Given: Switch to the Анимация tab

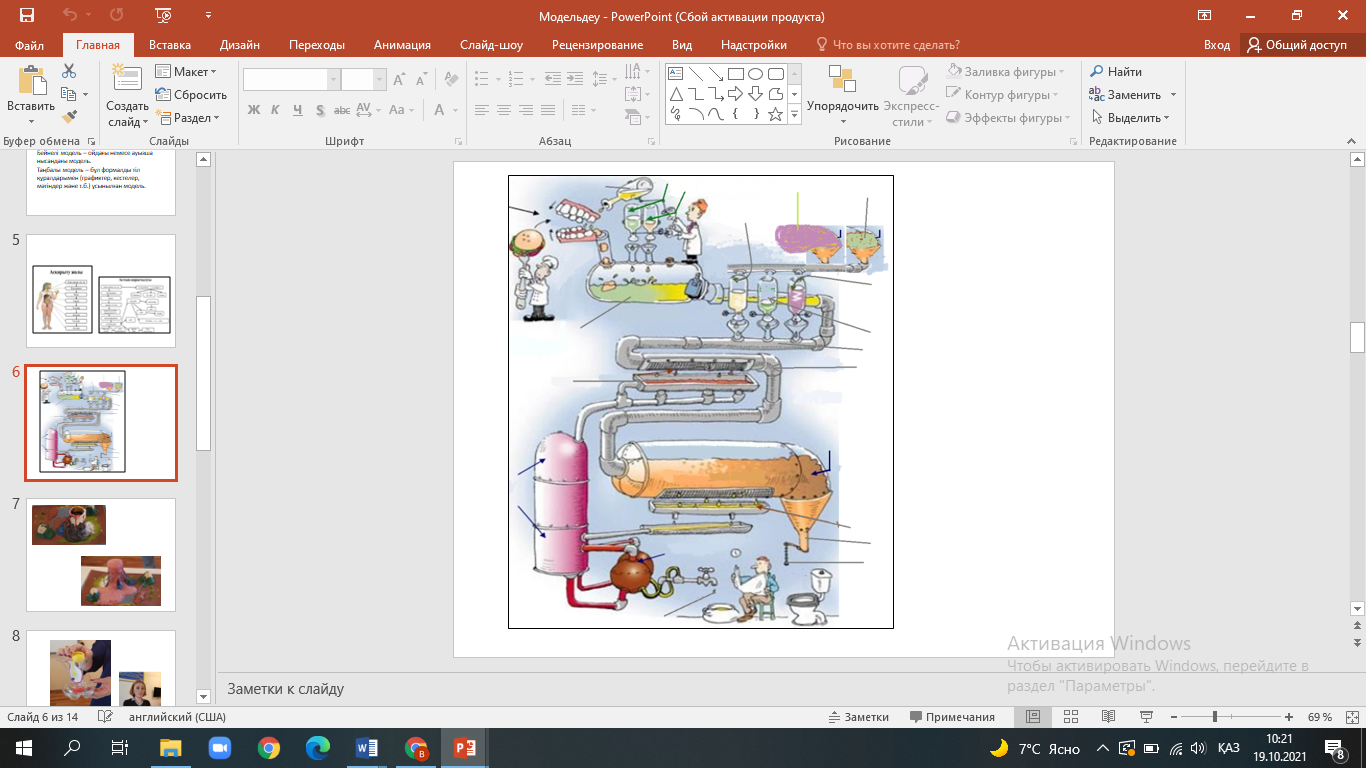Looking at the screenshot, I should [402, 45].
